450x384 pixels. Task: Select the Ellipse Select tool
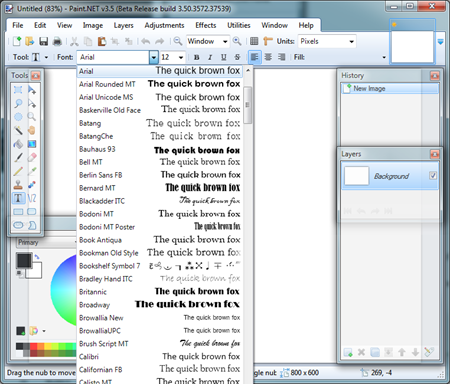point(18,117)
